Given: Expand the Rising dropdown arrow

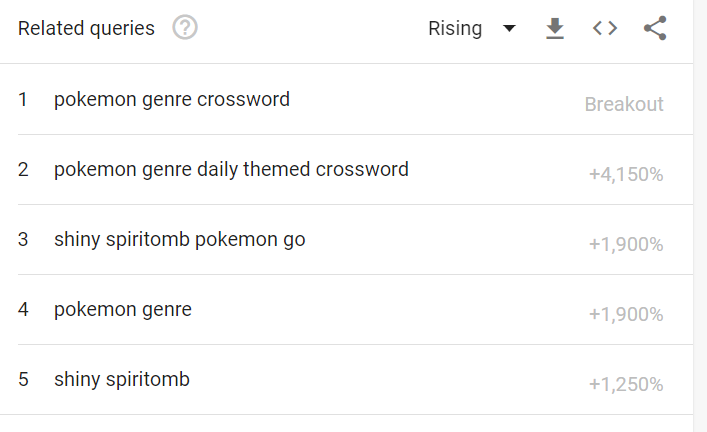Looking at the screenshot, I should point(509,28).
